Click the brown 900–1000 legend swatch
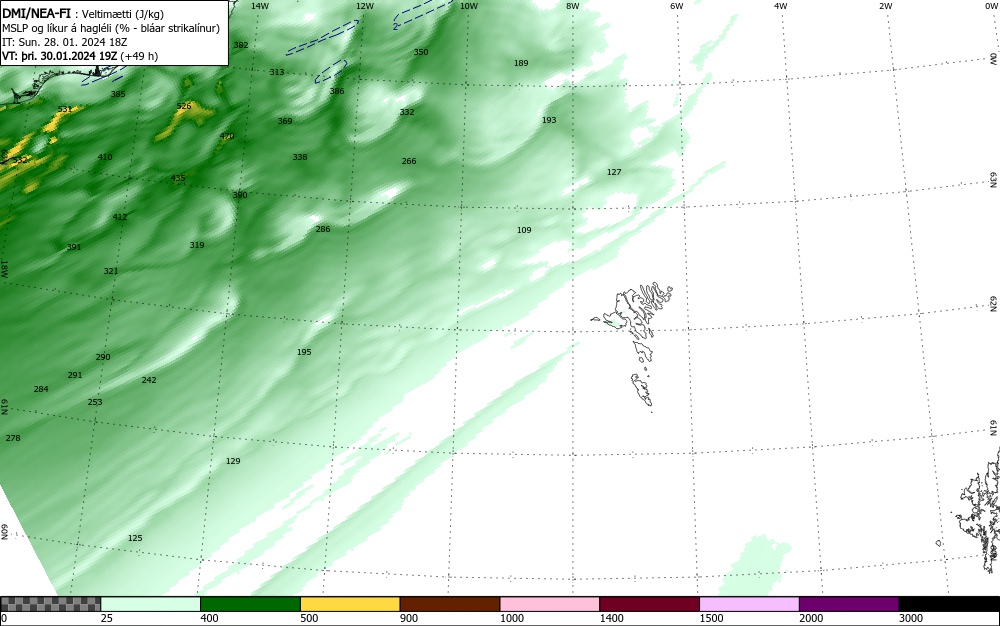1000x626 pixels. [450, 604]
